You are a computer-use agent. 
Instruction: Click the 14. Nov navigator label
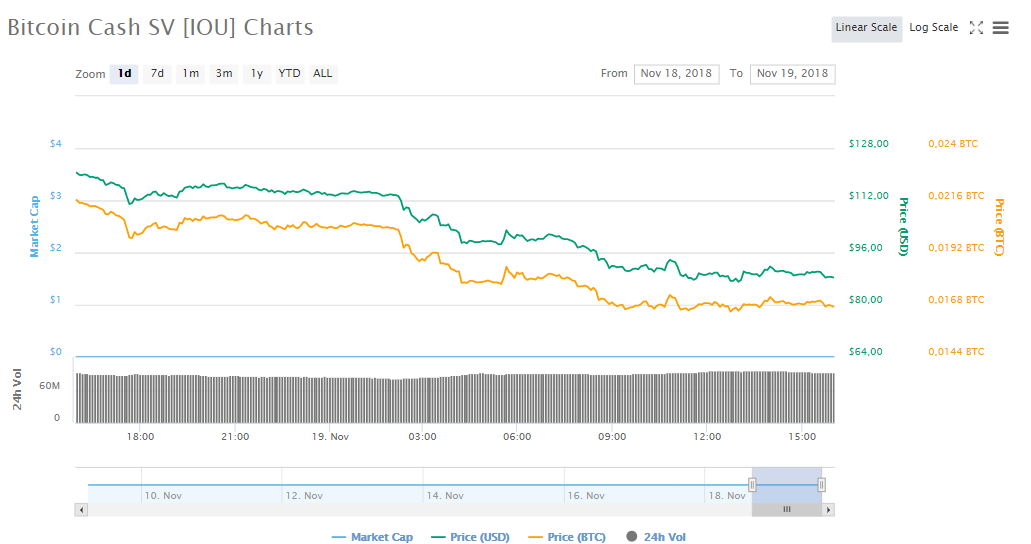445,496
